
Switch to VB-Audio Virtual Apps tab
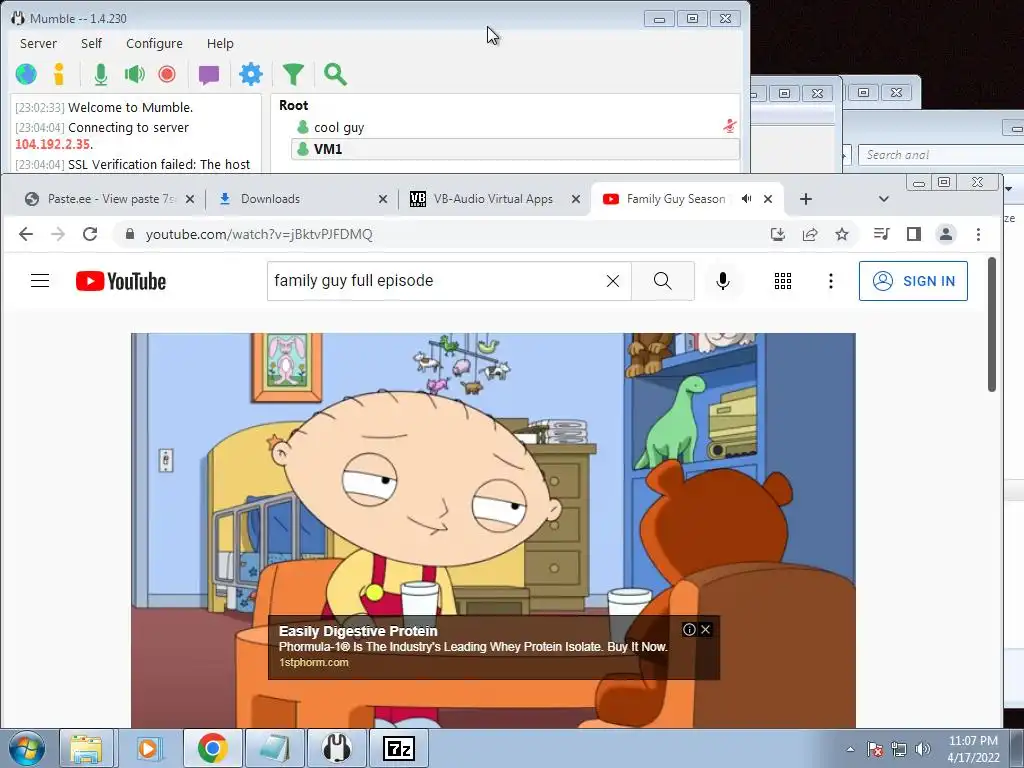492,199
